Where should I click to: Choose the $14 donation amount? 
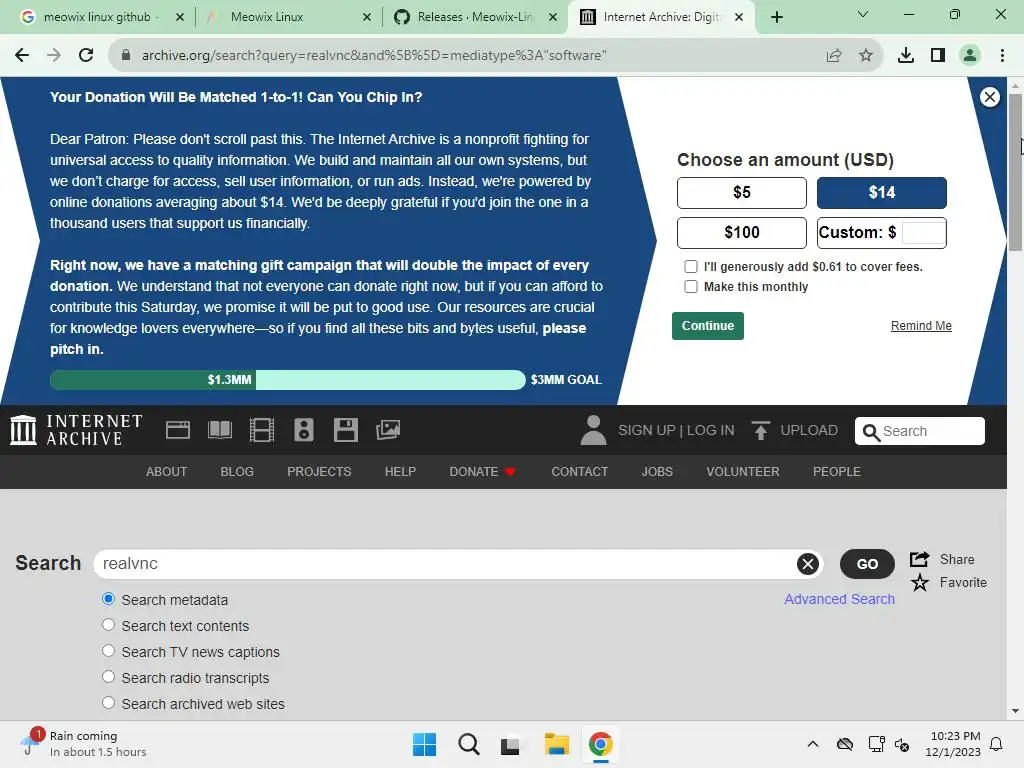pos(882,193)
